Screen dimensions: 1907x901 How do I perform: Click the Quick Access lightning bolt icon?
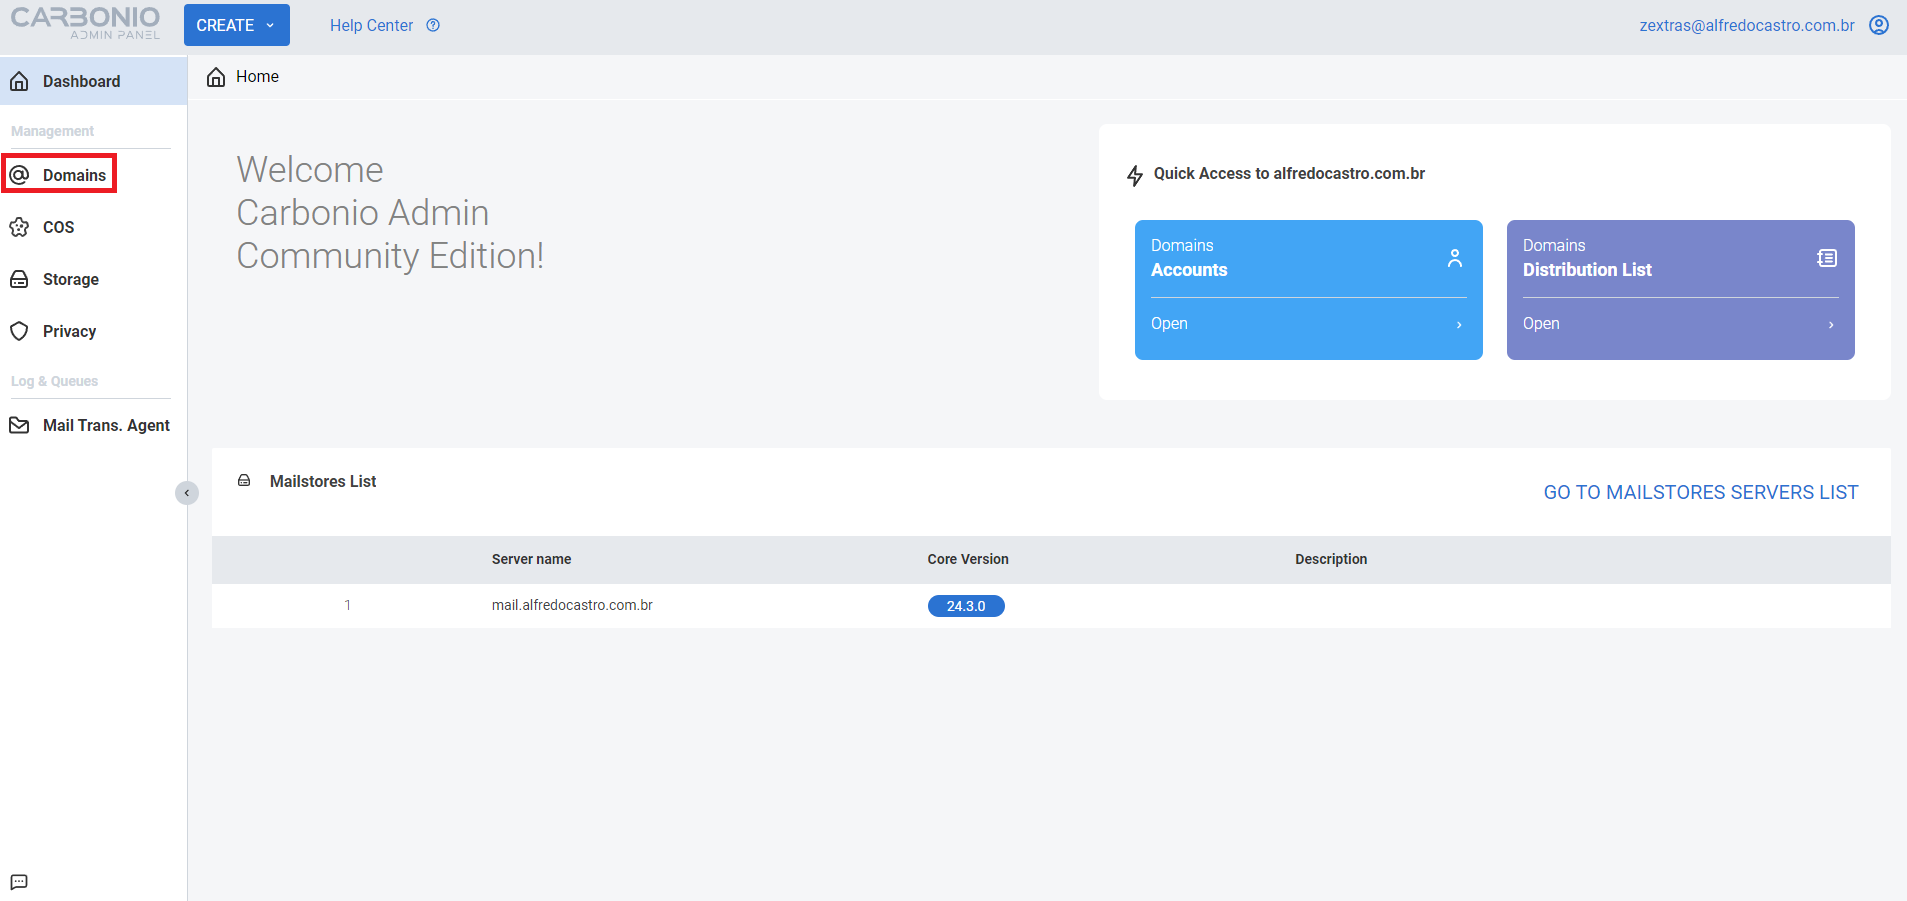[x=1135, y=176]
